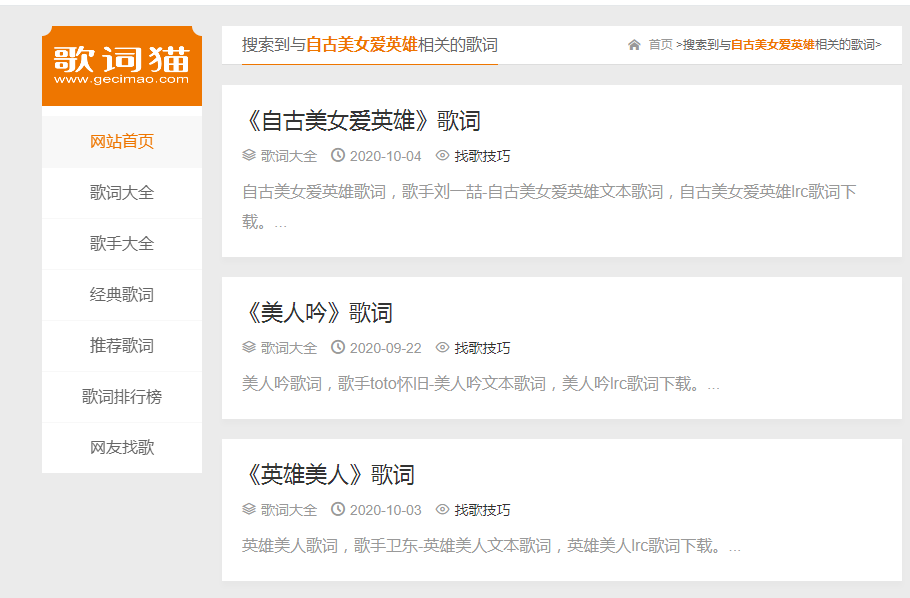
Task: Click the eye icon in the 自古美女爱英雄 entry
Action: point(442,155)
